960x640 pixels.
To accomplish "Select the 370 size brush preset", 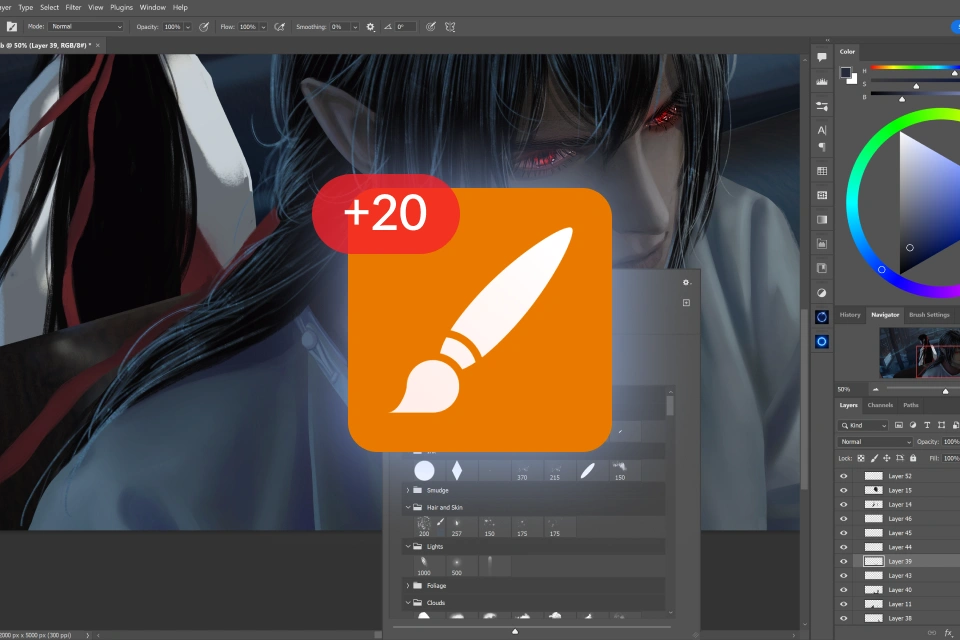I will (522, 470).
